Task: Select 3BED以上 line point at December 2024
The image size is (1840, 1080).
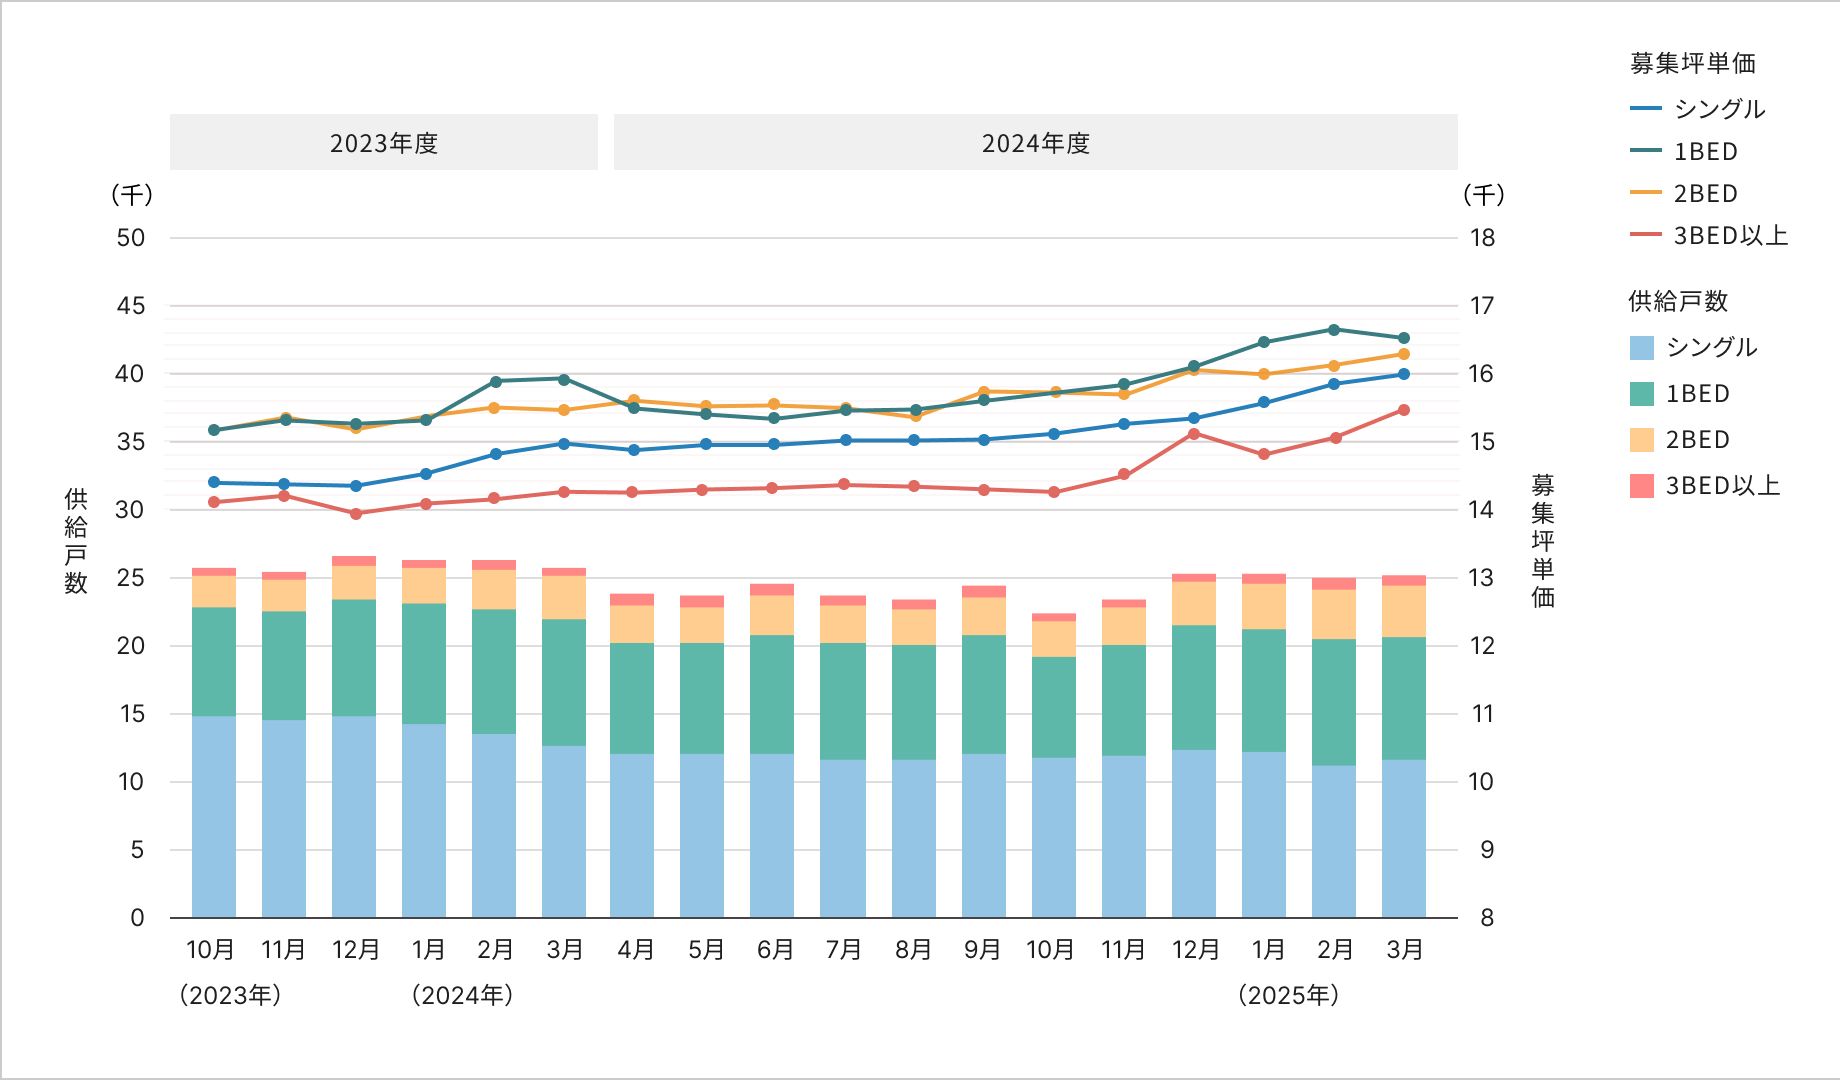Action: point(1194,434)
